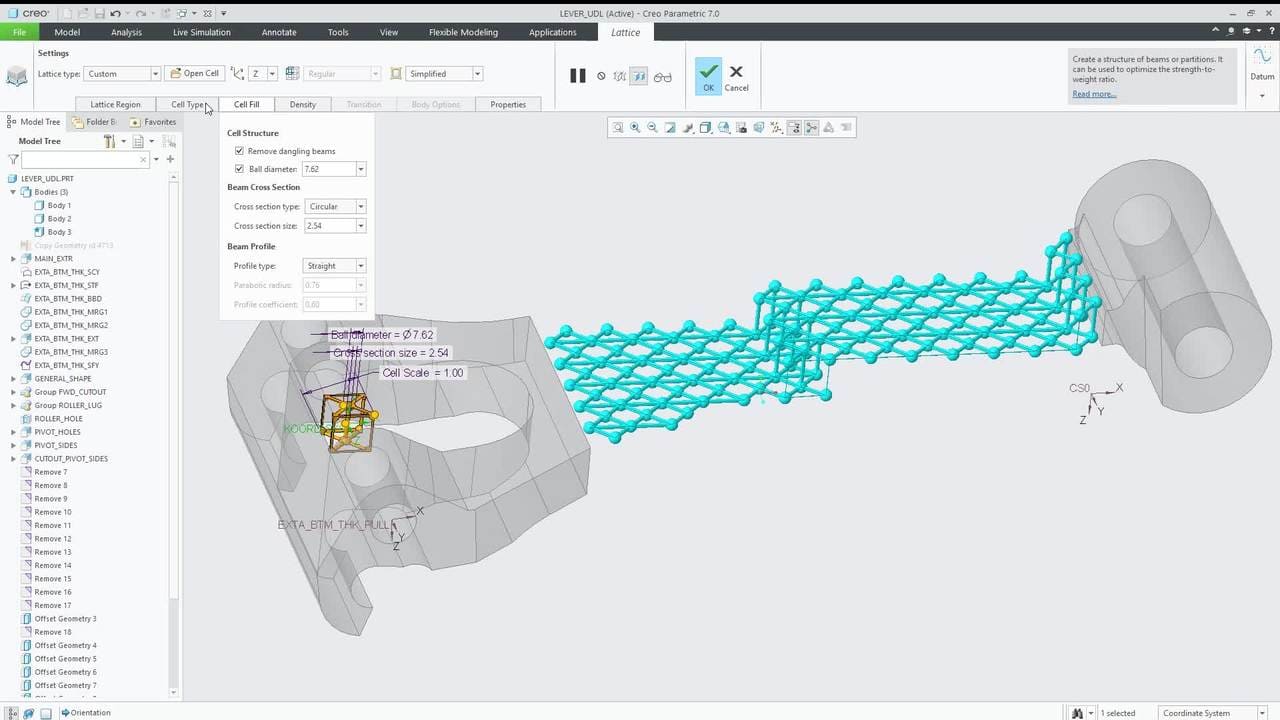This screenshot has width=1280, height=720.
Task: Open the Flexible Modeling ribbon tab
Action: [x=463, y=32]
